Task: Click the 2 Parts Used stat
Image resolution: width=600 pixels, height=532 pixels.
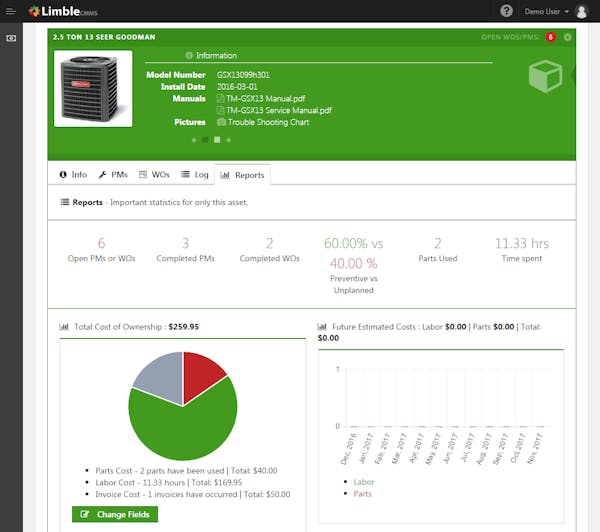Action: [x=438, y=250]
